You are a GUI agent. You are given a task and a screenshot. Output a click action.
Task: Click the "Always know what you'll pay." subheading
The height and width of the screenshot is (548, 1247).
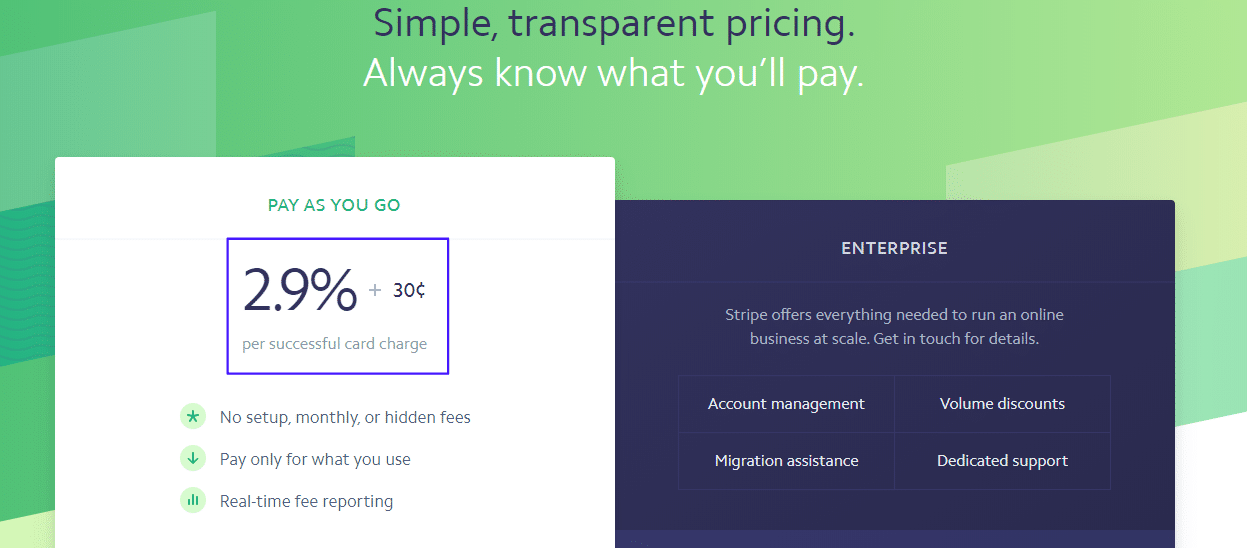(x=613, y=73)
